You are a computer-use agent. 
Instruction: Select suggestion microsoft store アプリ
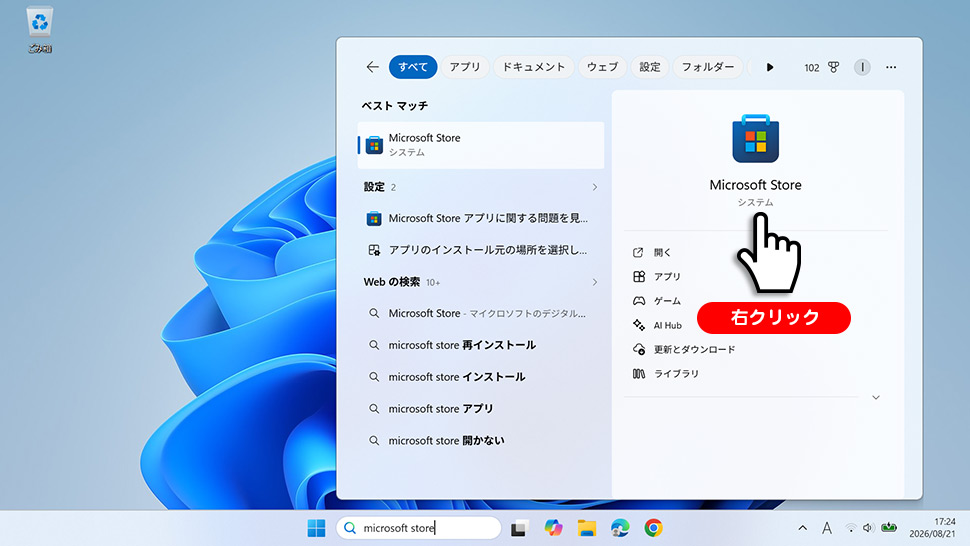(481, 409)
